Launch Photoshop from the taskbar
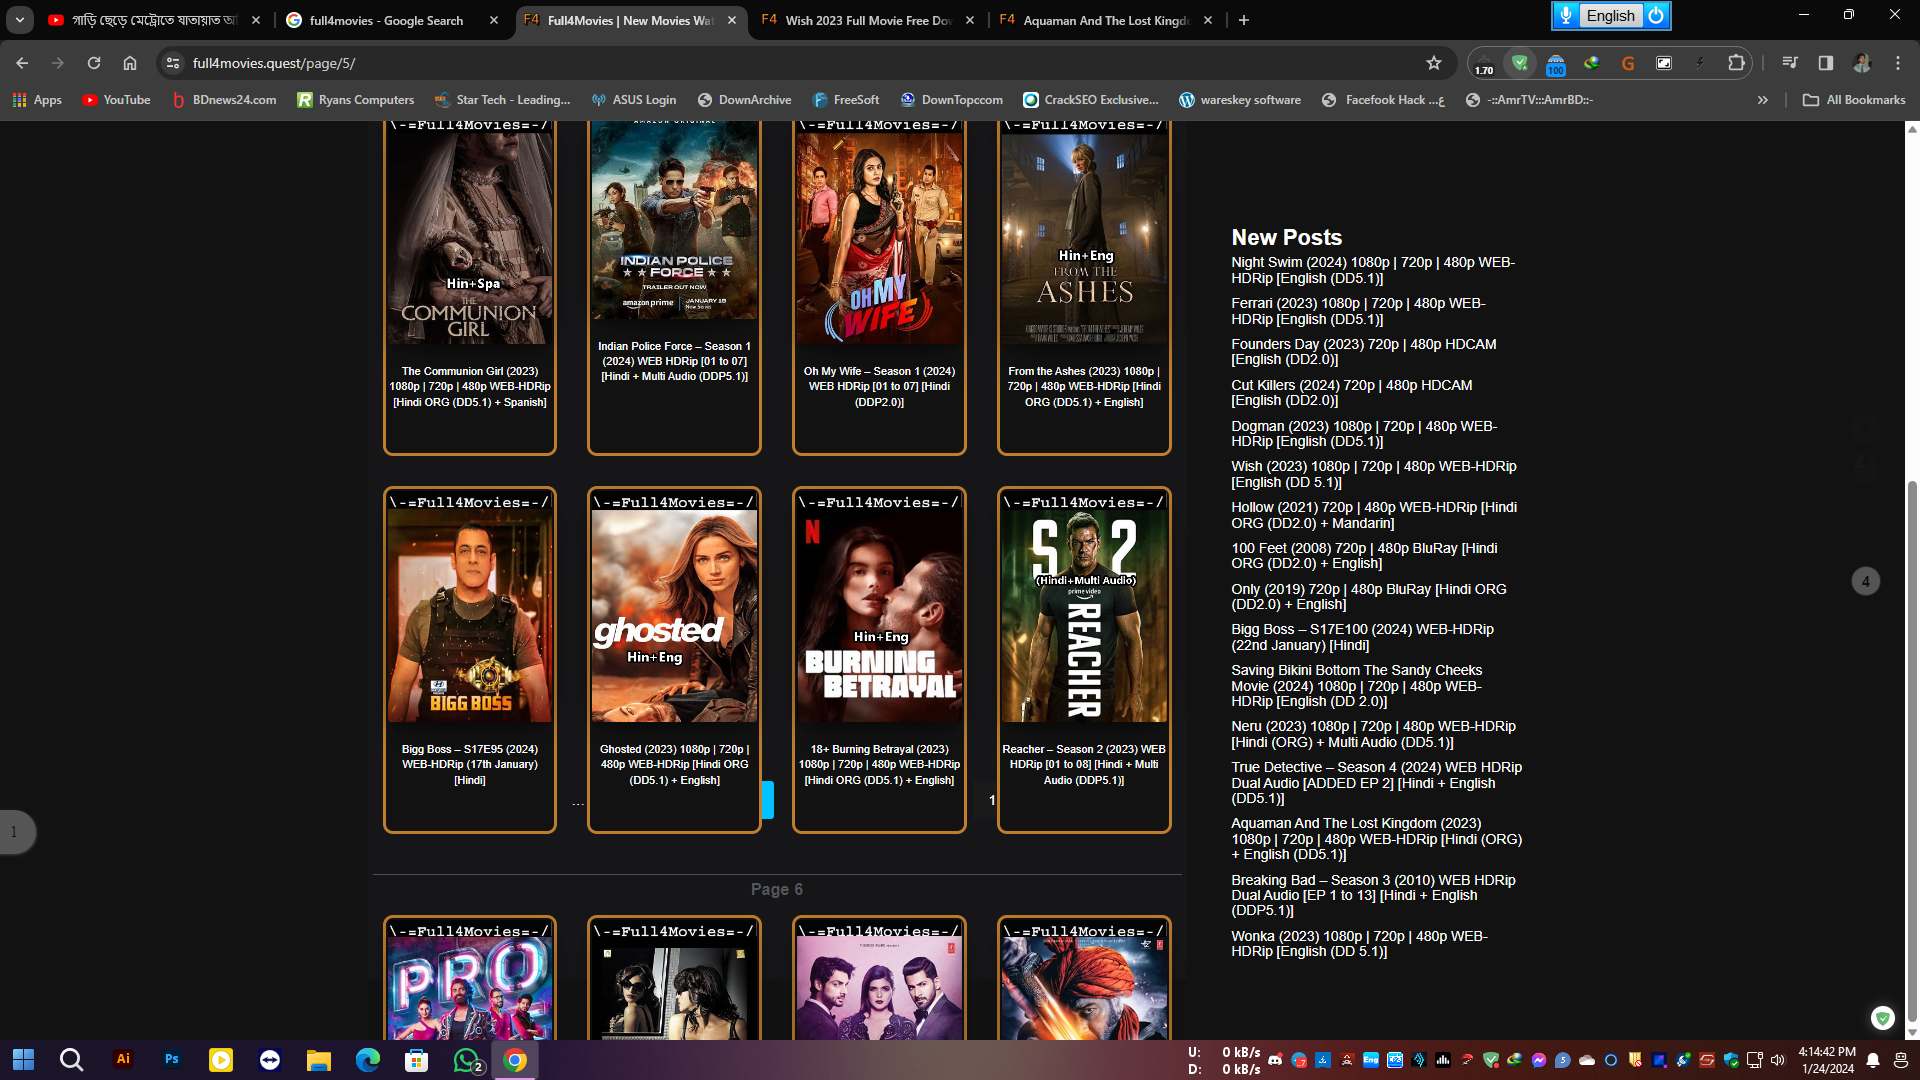Image resolution: width=1920 pixels, height=1080 pixels. click(x=171, y=1059)
